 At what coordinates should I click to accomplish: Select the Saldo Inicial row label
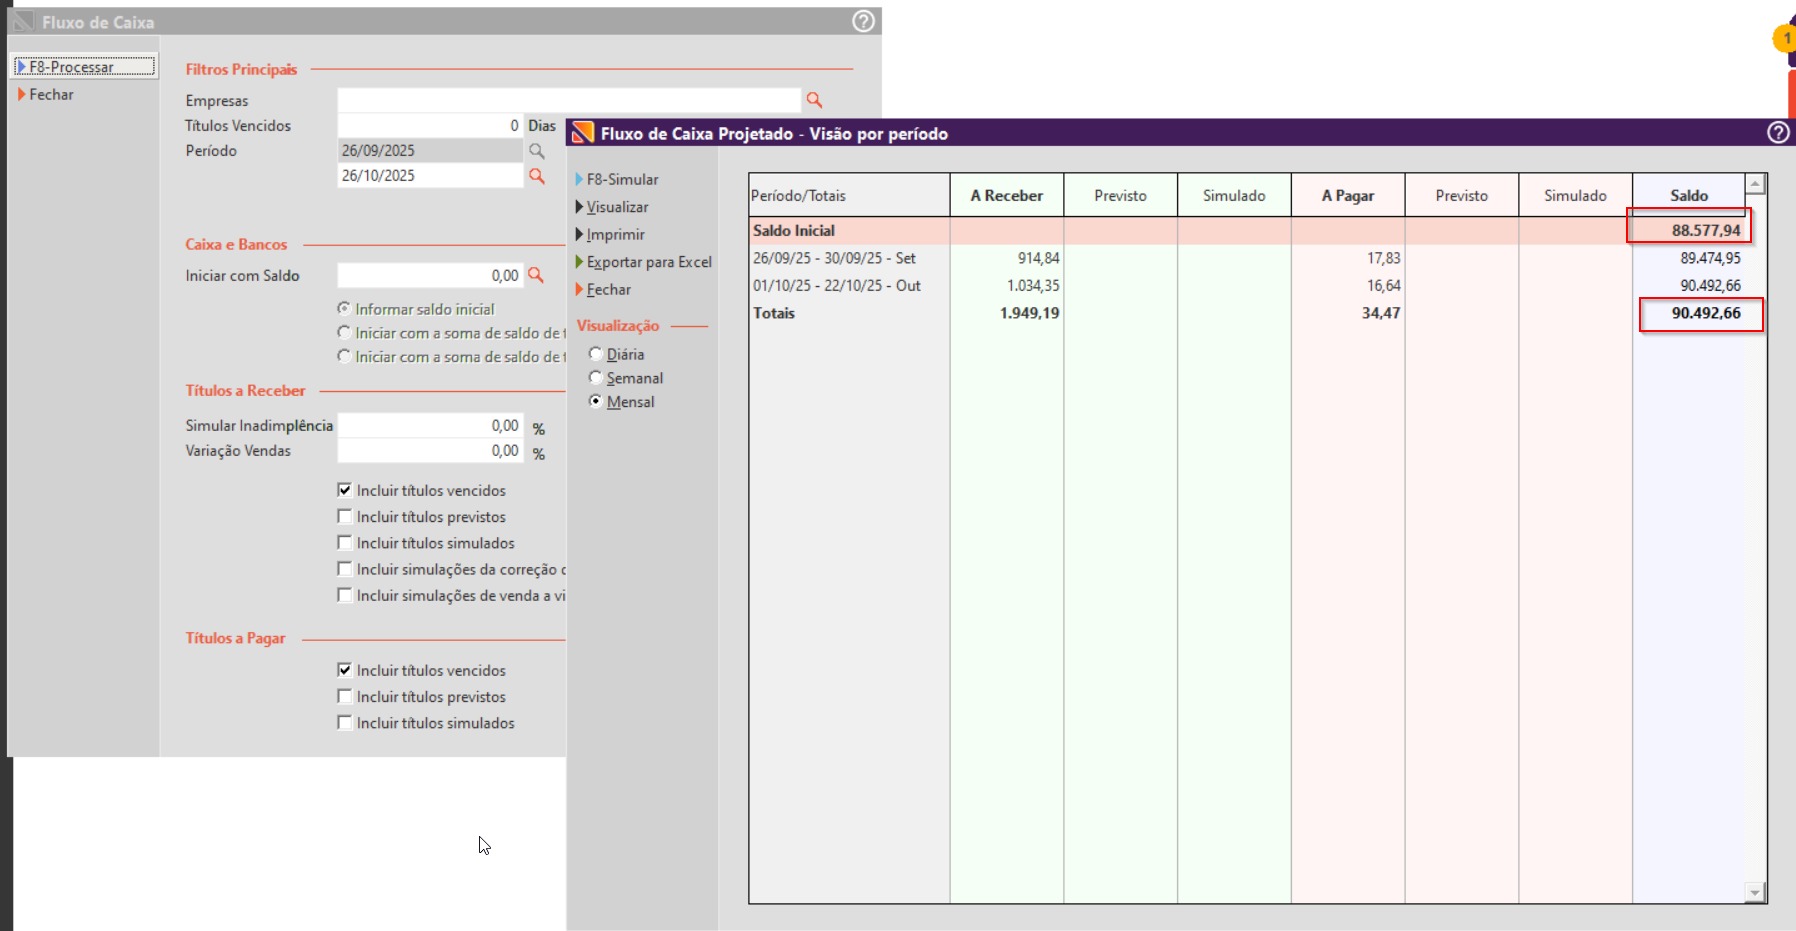coord(794,231)
